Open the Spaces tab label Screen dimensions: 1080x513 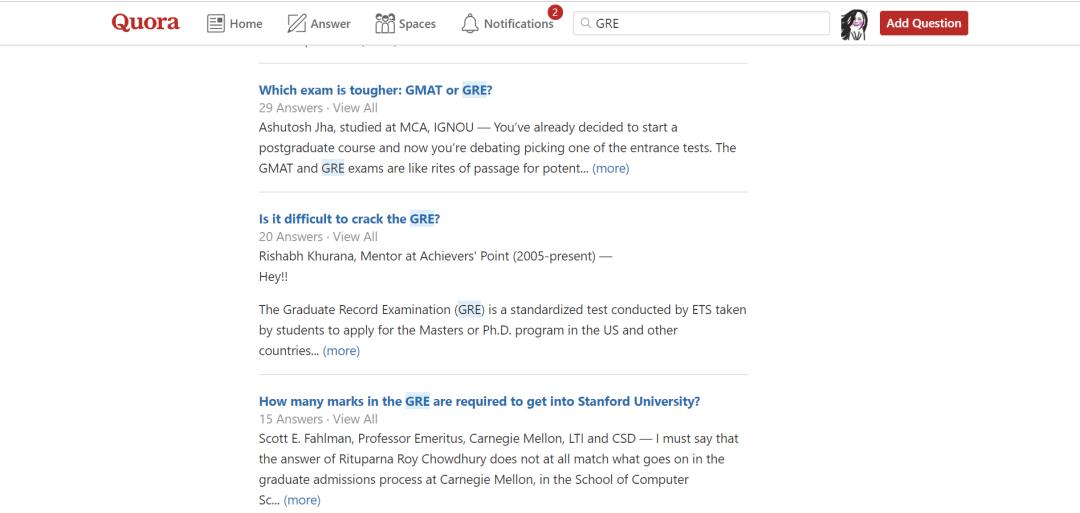pyautogui.click(x=417, y=24)
